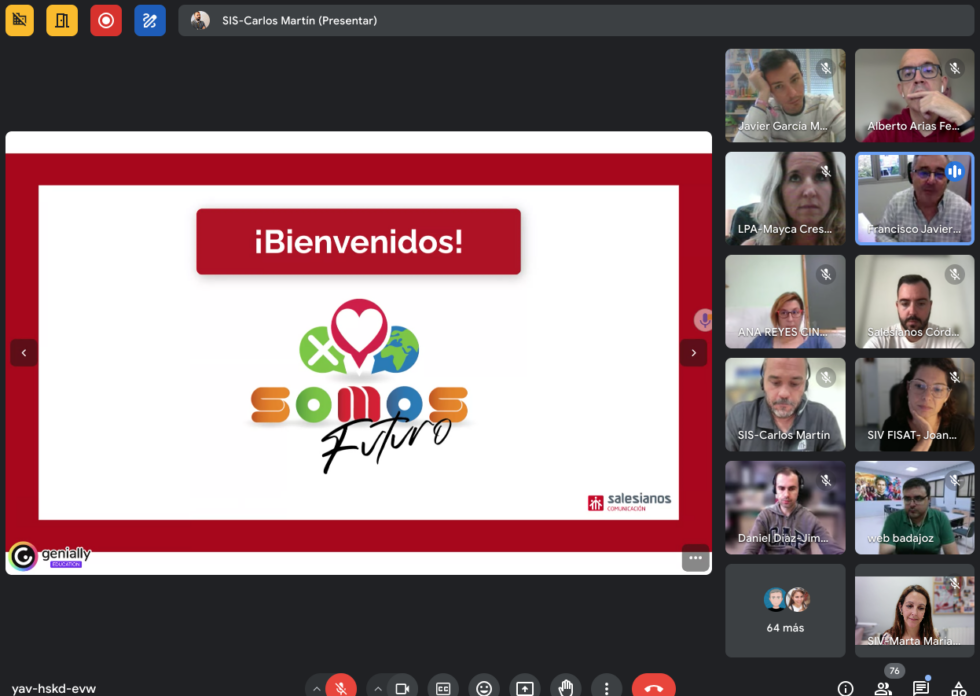The height and width of the screenshot is (696, 980).
Task: Raise your hand in the meeting
Action: pos(566,688)
